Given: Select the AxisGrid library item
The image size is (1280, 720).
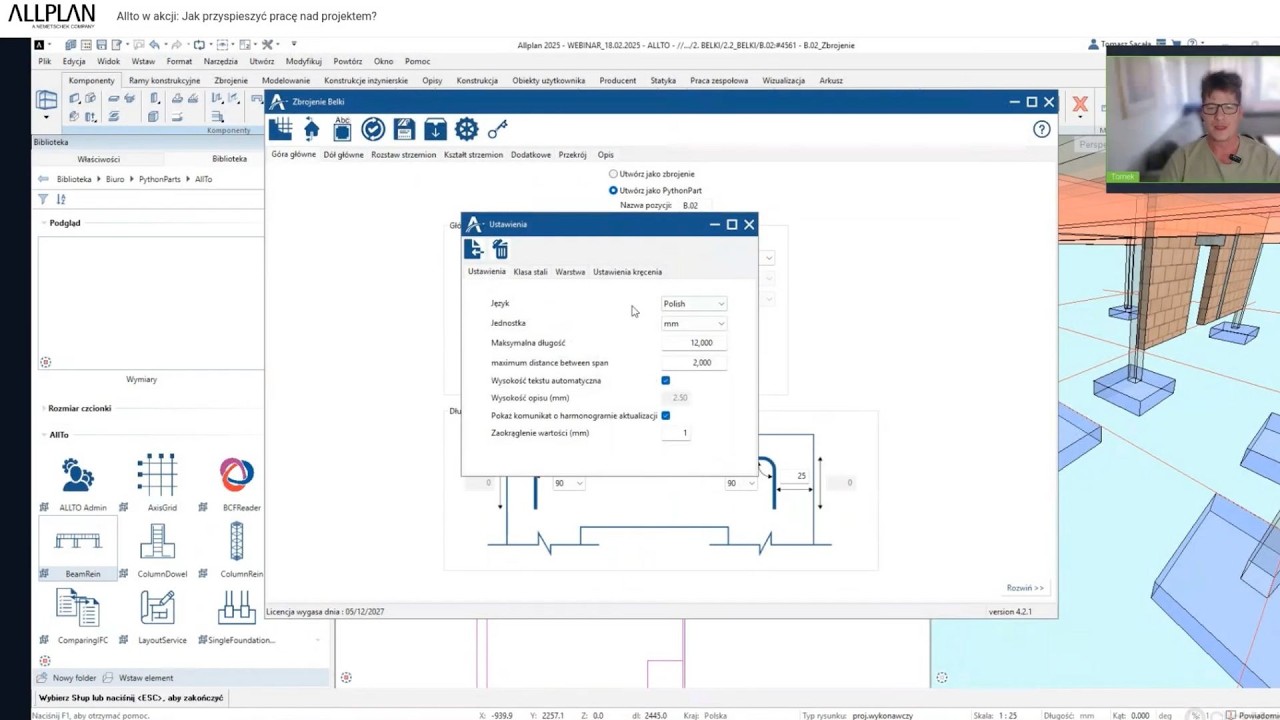Looking at the screenshot, I should [157, 485].
